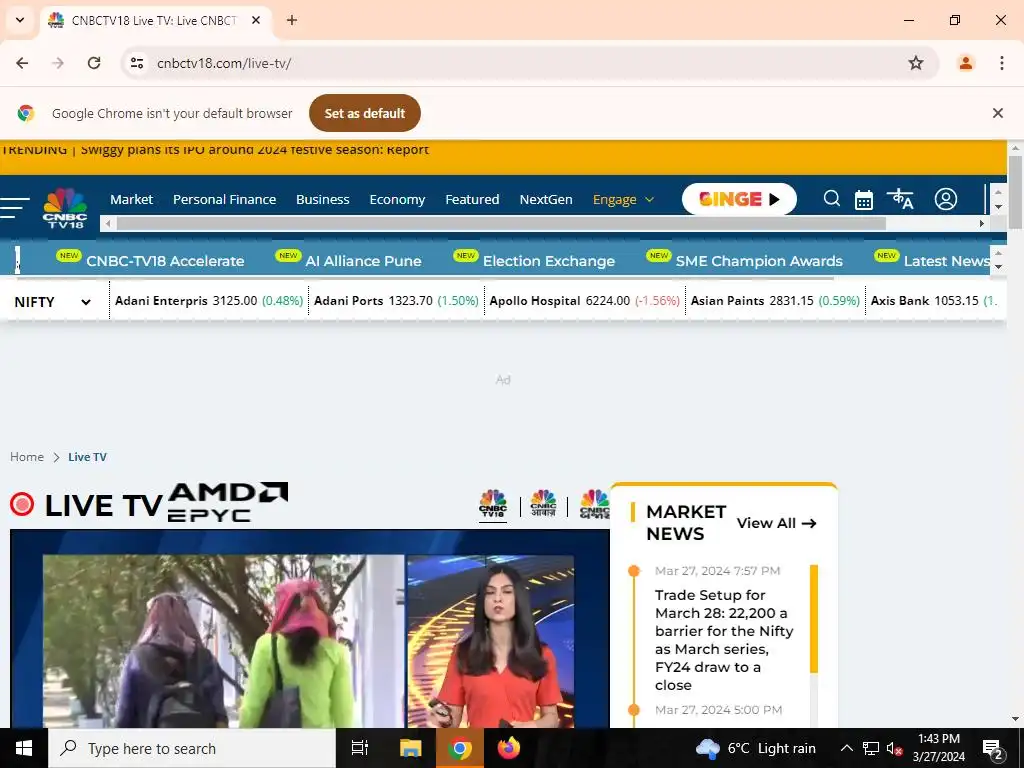The width and height of the screenshot is (1024, 768).
Task: Expand the Engage menu dropdown
Action: (x=623, y=199)
